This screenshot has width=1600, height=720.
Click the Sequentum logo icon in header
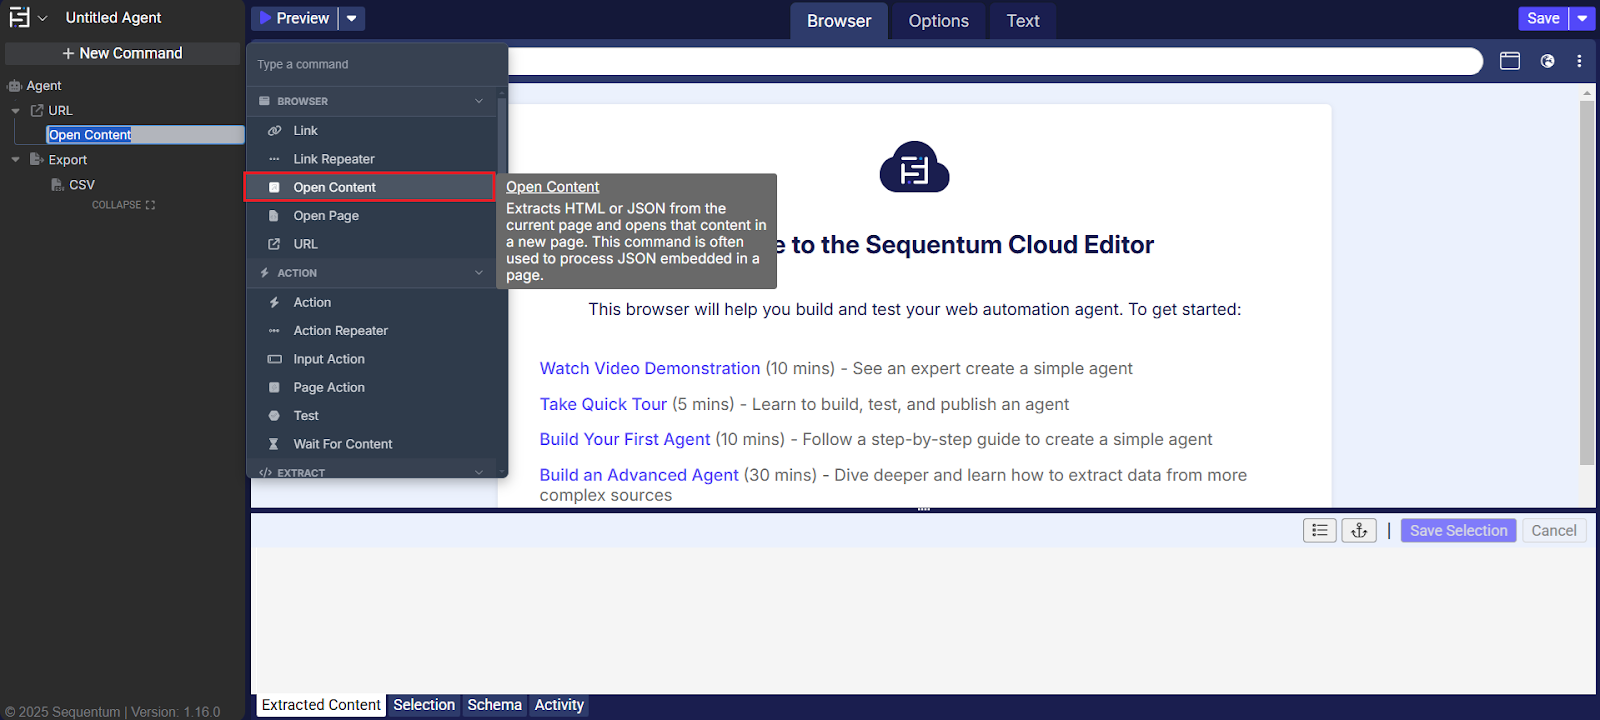point(19,17)
